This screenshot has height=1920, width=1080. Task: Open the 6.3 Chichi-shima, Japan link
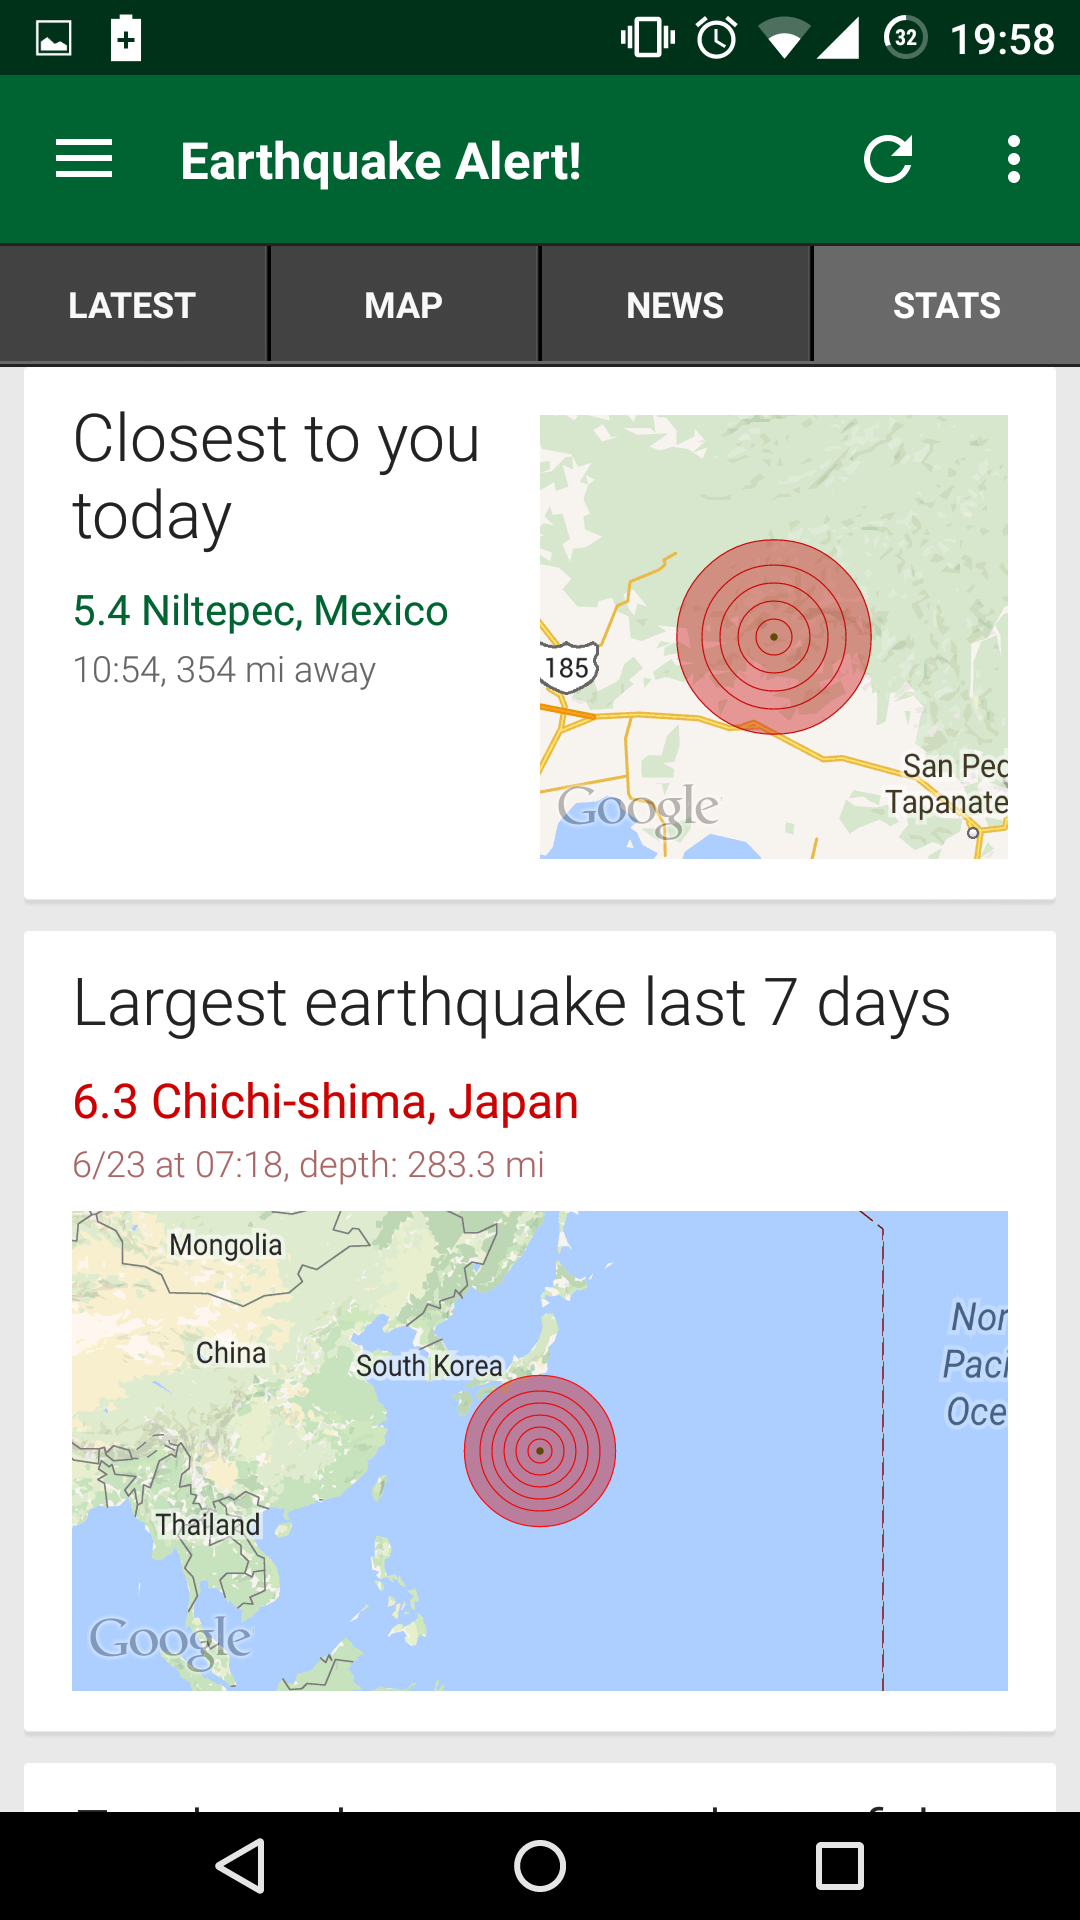pos(326,1102)
